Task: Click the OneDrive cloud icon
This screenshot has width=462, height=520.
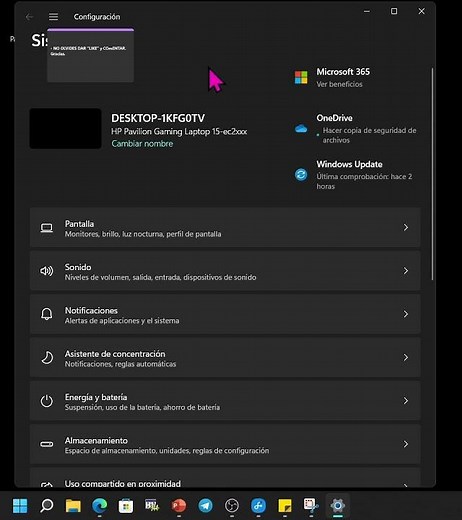Action: pyautogui.click(x=301, y=128)
